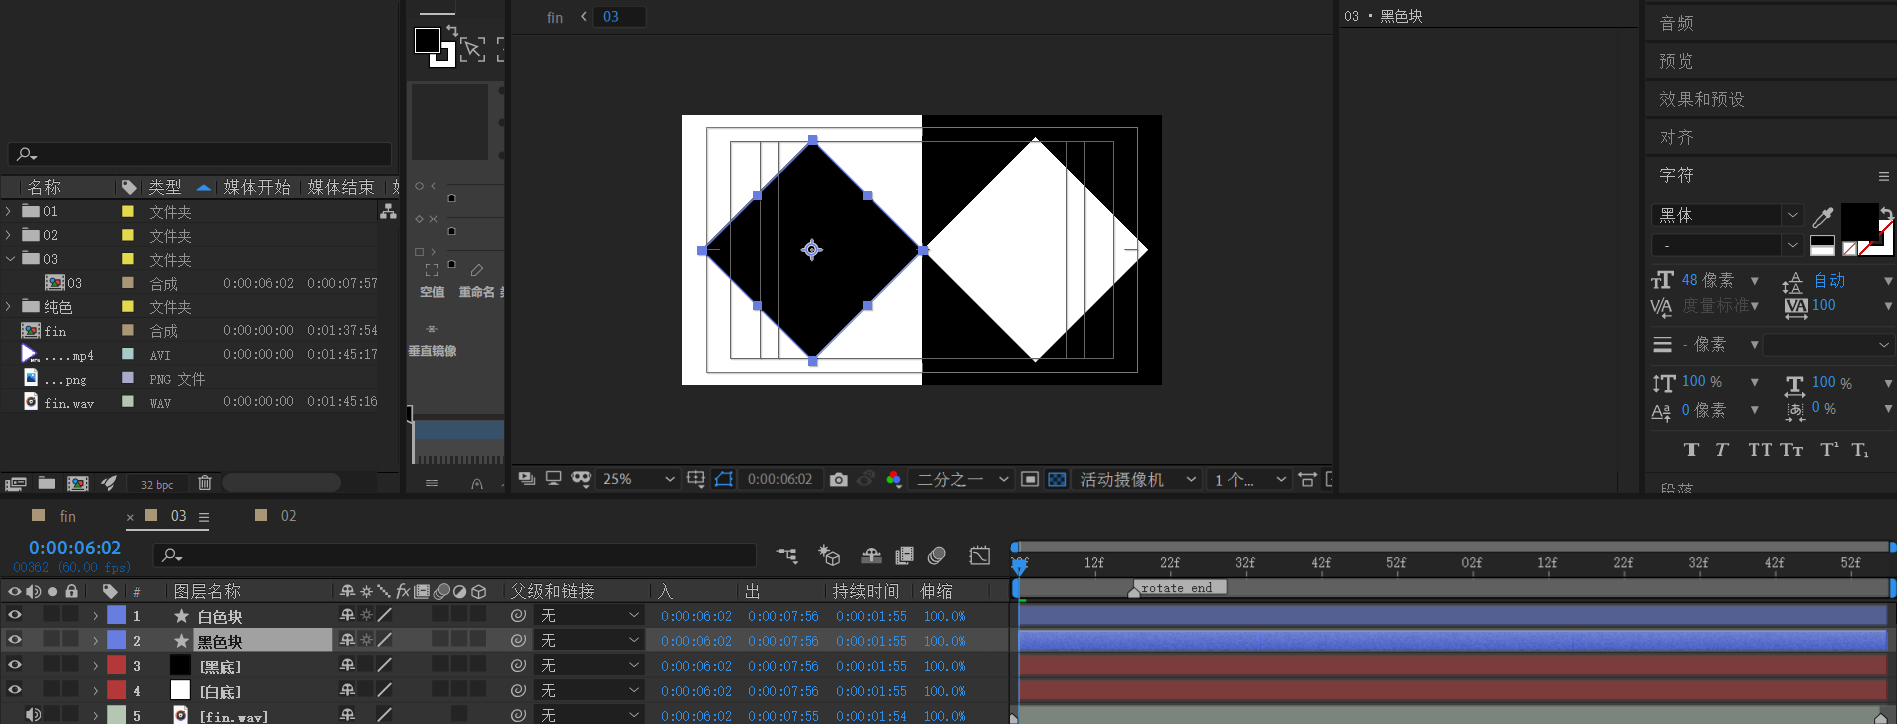This screenshot has height=724, width=1897.
Task: Open the grid and guide options icon
Action: coord(696,479)
